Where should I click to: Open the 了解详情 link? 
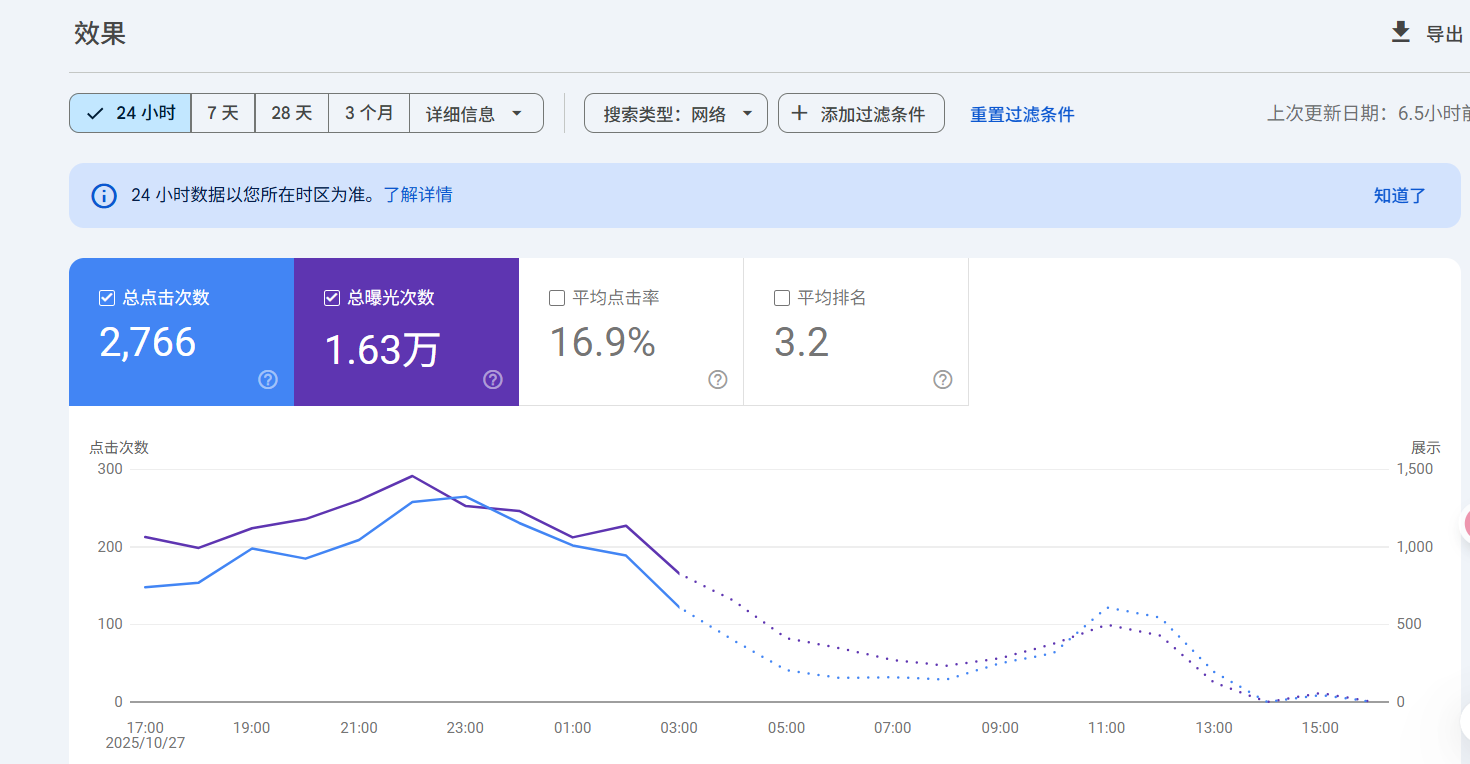click(418, 195)
